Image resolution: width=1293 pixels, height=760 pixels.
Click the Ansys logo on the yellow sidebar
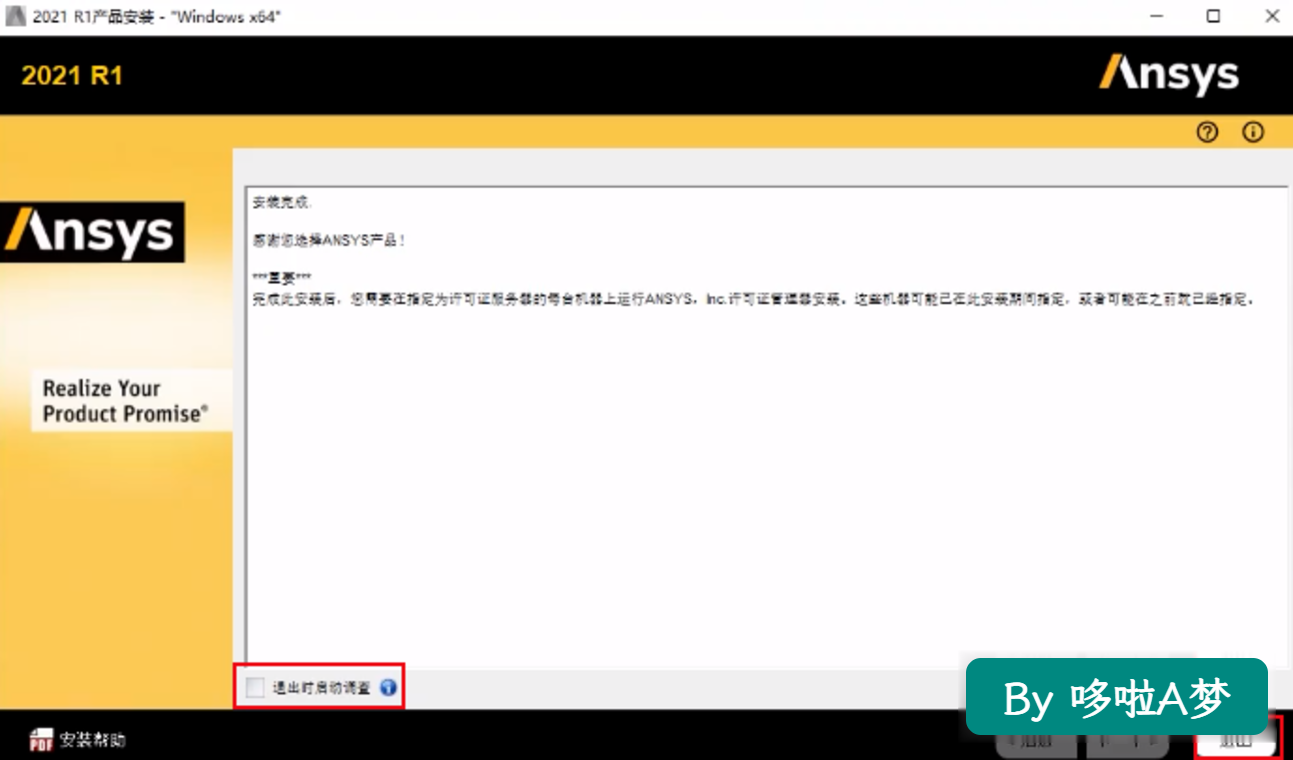pos(91,232)
